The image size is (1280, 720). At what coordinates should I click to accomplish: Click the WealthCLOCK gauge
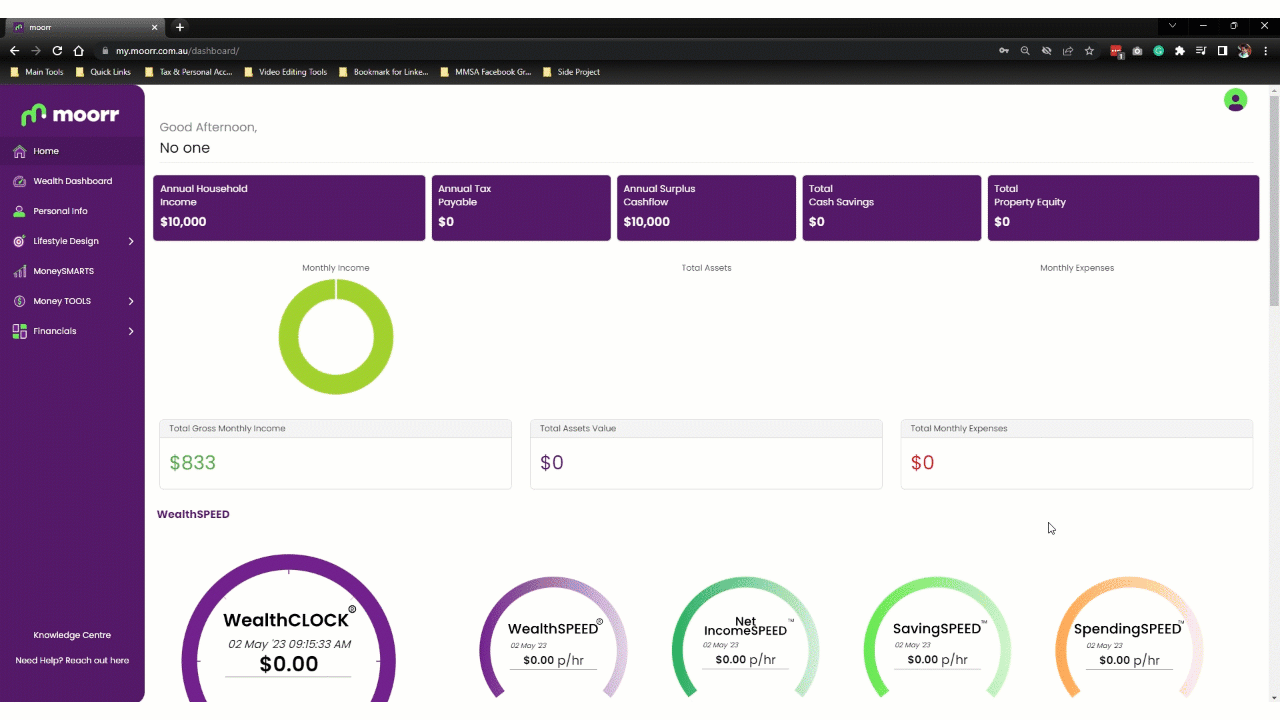click(x=288, y=629)
